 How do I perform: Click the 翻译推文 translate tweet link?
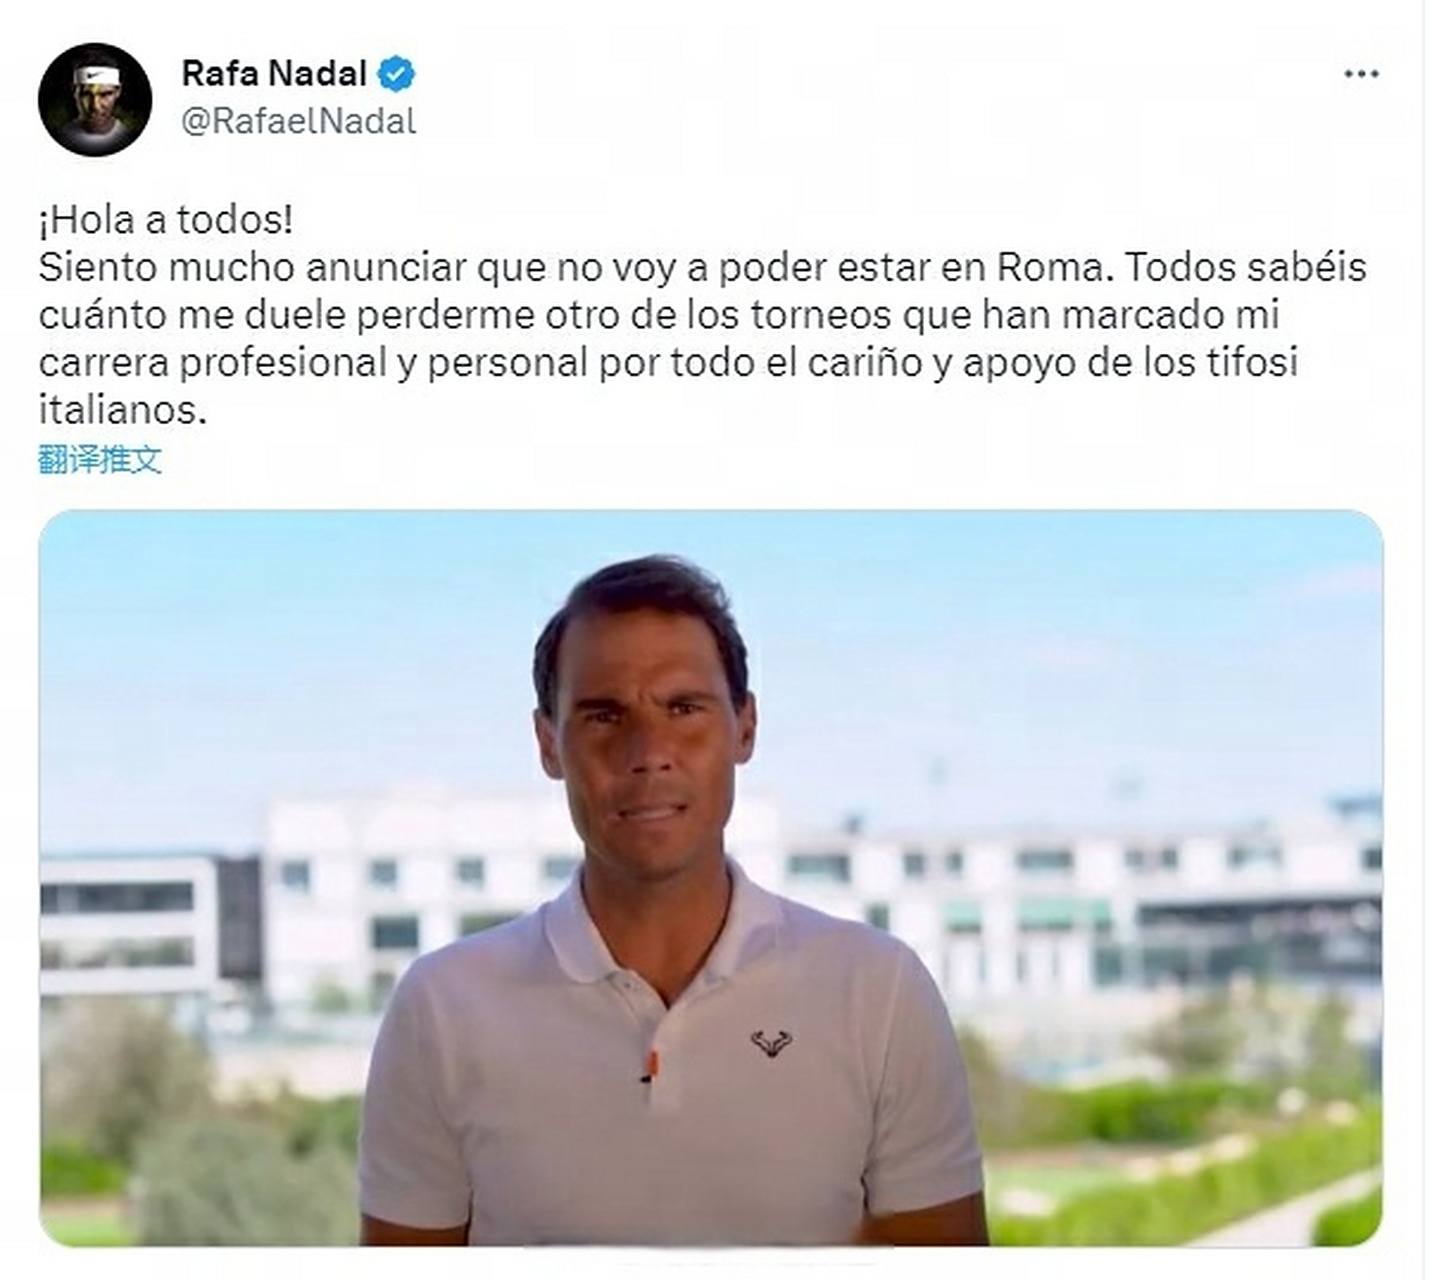[x=100, y=460]
